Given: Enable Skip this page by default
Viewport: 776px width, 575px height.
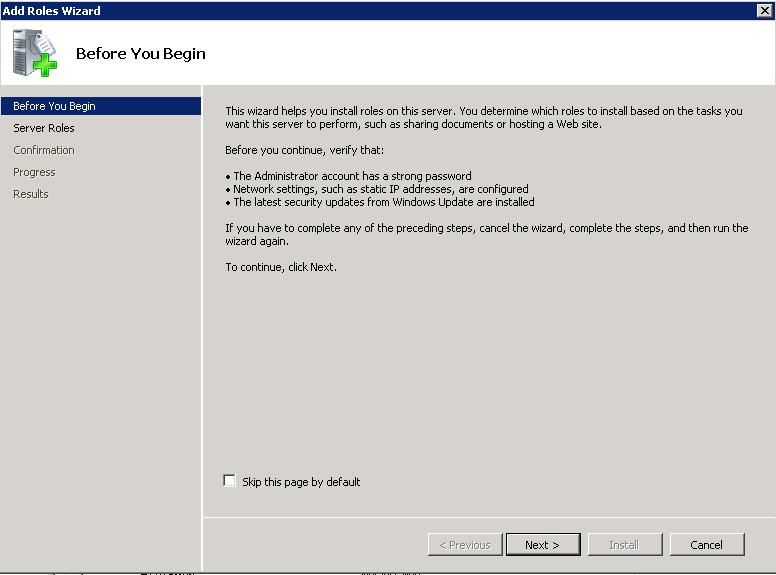Looking at the screenshot, I should pyautogui.click(x=230, y=481).
